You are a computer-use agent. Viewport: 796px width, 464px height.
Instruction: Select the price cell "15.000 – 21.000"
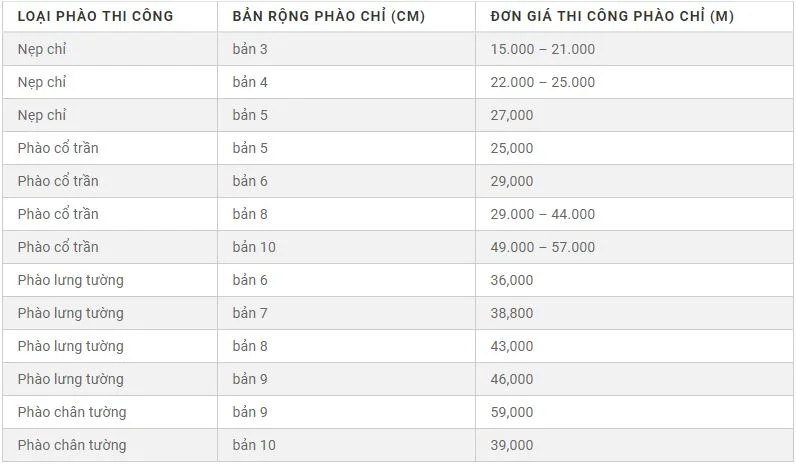point(543,49)
